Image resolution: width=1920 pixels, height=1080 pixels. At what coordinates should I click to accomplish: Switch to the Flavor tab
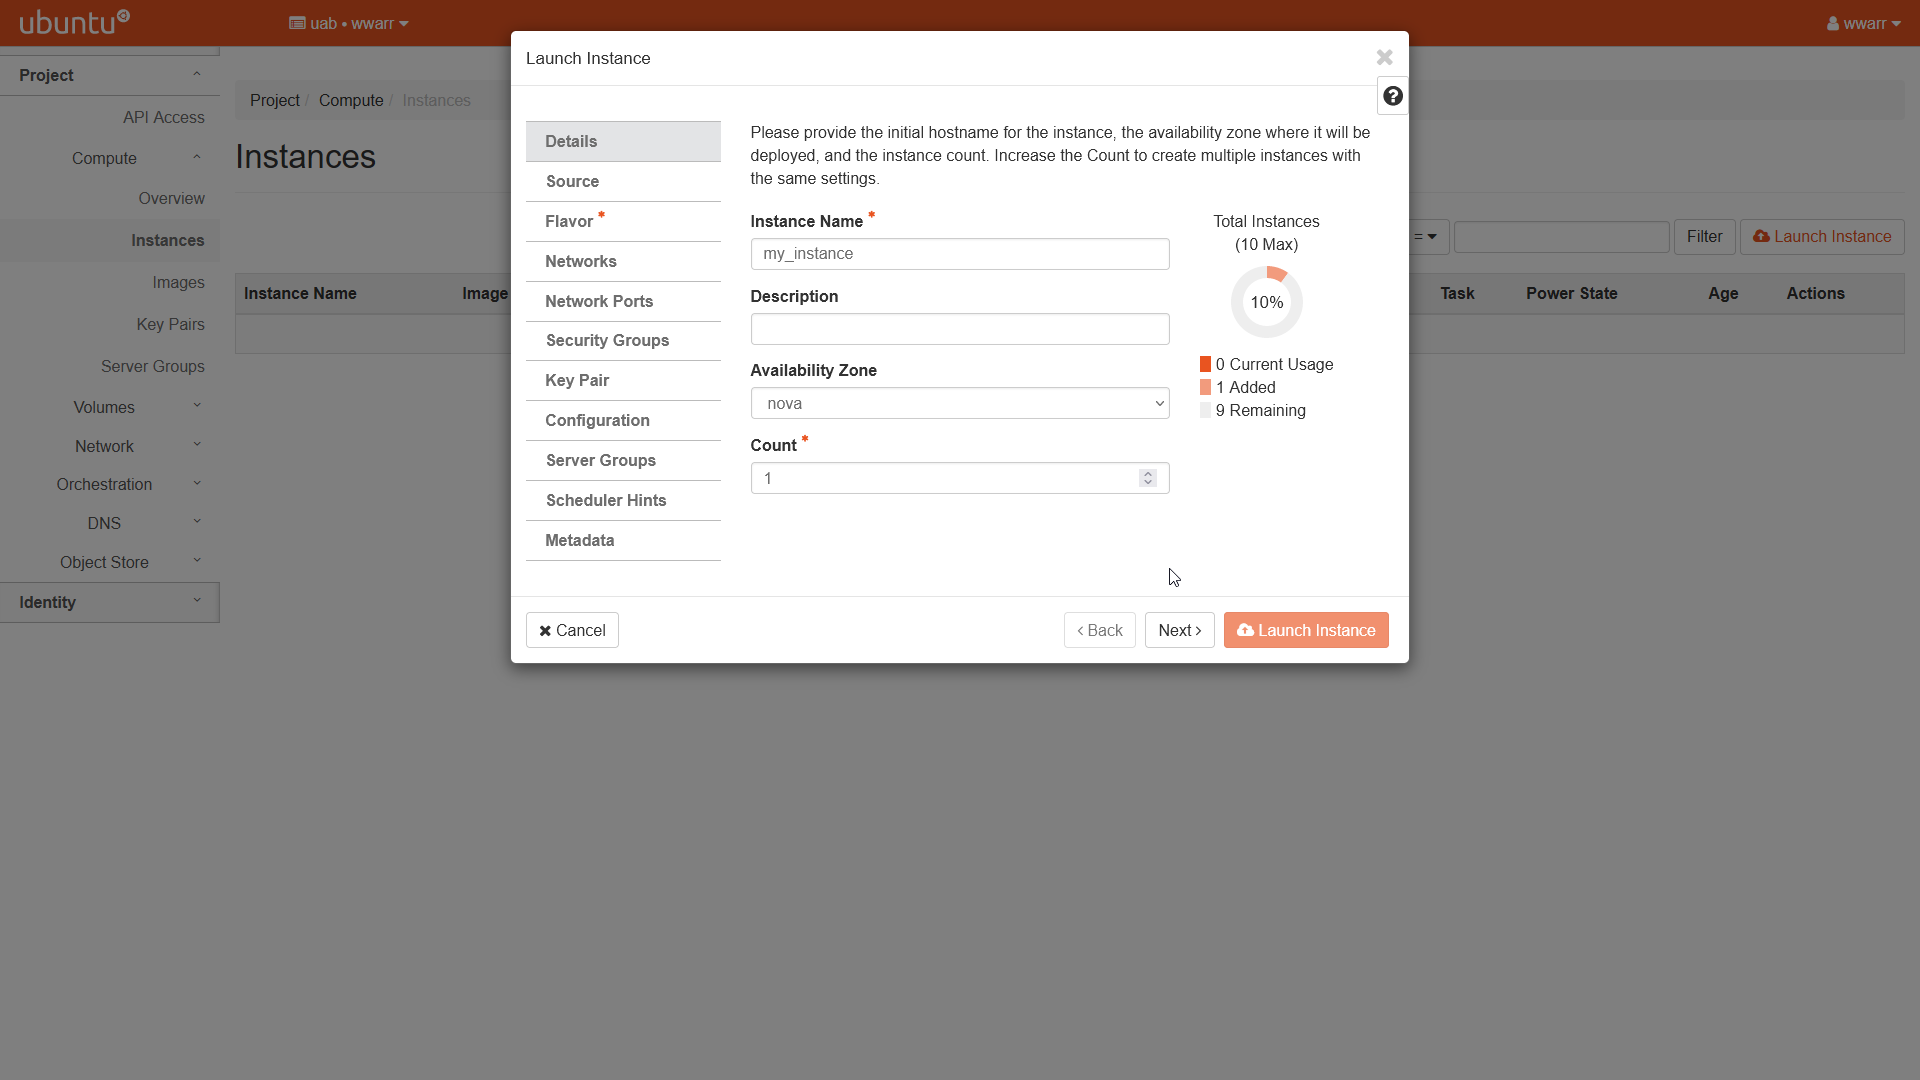click(x=623, y=221)
